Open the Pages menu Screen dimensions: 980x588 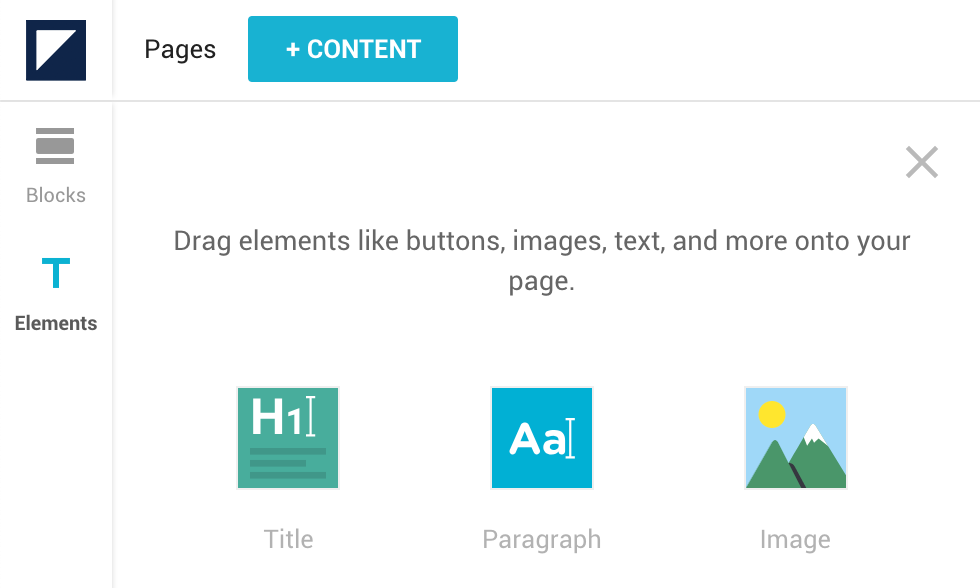point(180,49)
